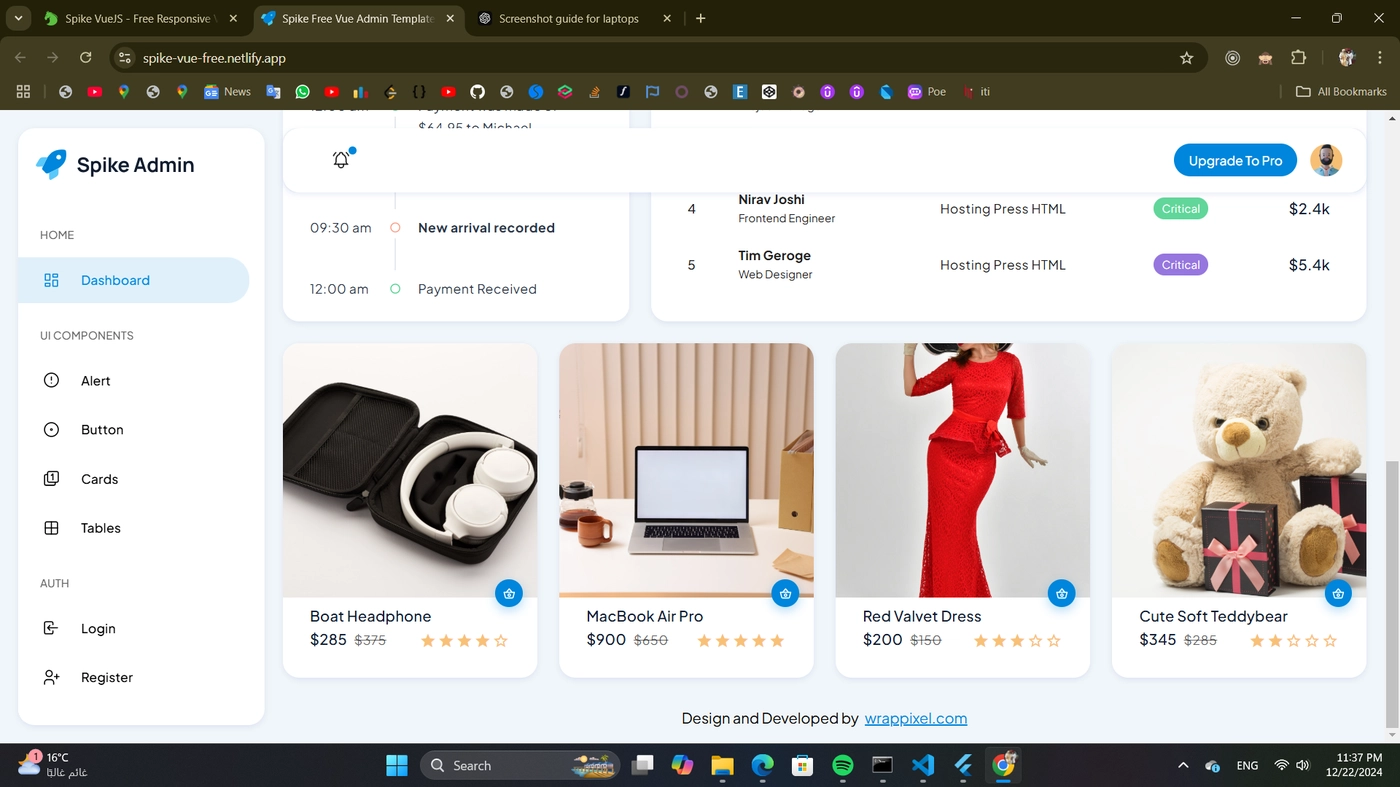The image size is (1400, 787).
Task: Open File Explorer from the taskbar
Action: [x=722, y=765]
